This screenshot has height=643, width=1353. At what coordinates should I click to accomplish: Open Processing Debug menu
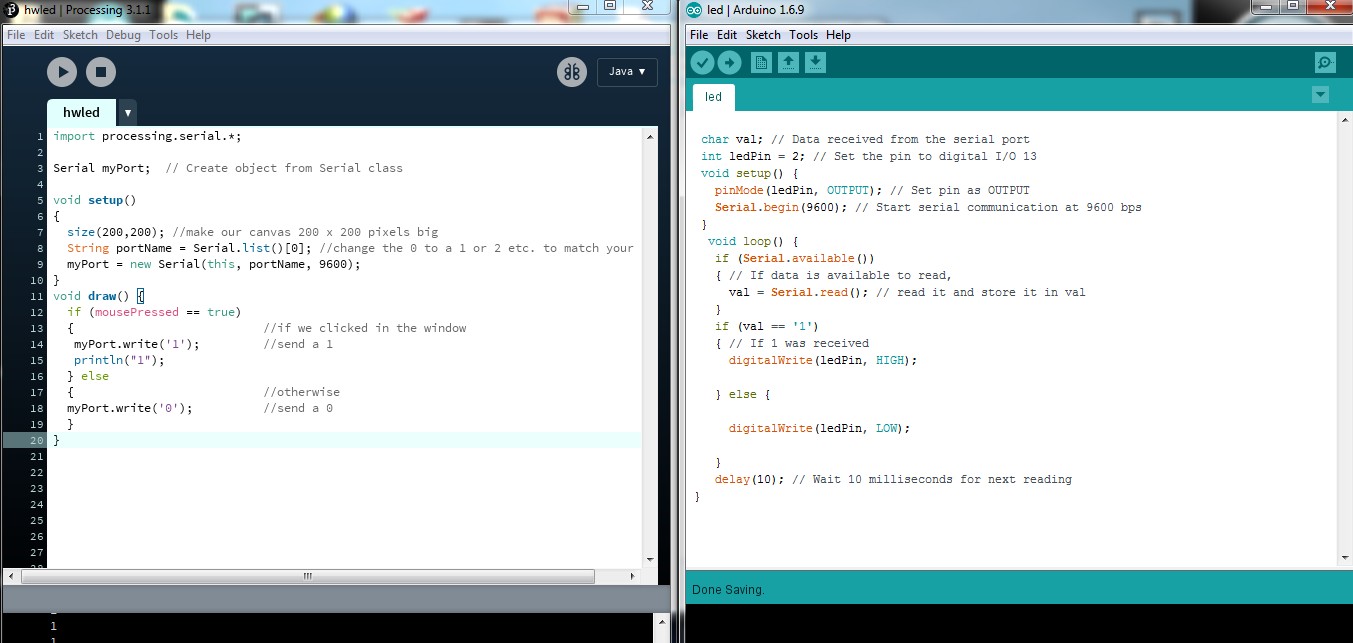click(124, 35)
